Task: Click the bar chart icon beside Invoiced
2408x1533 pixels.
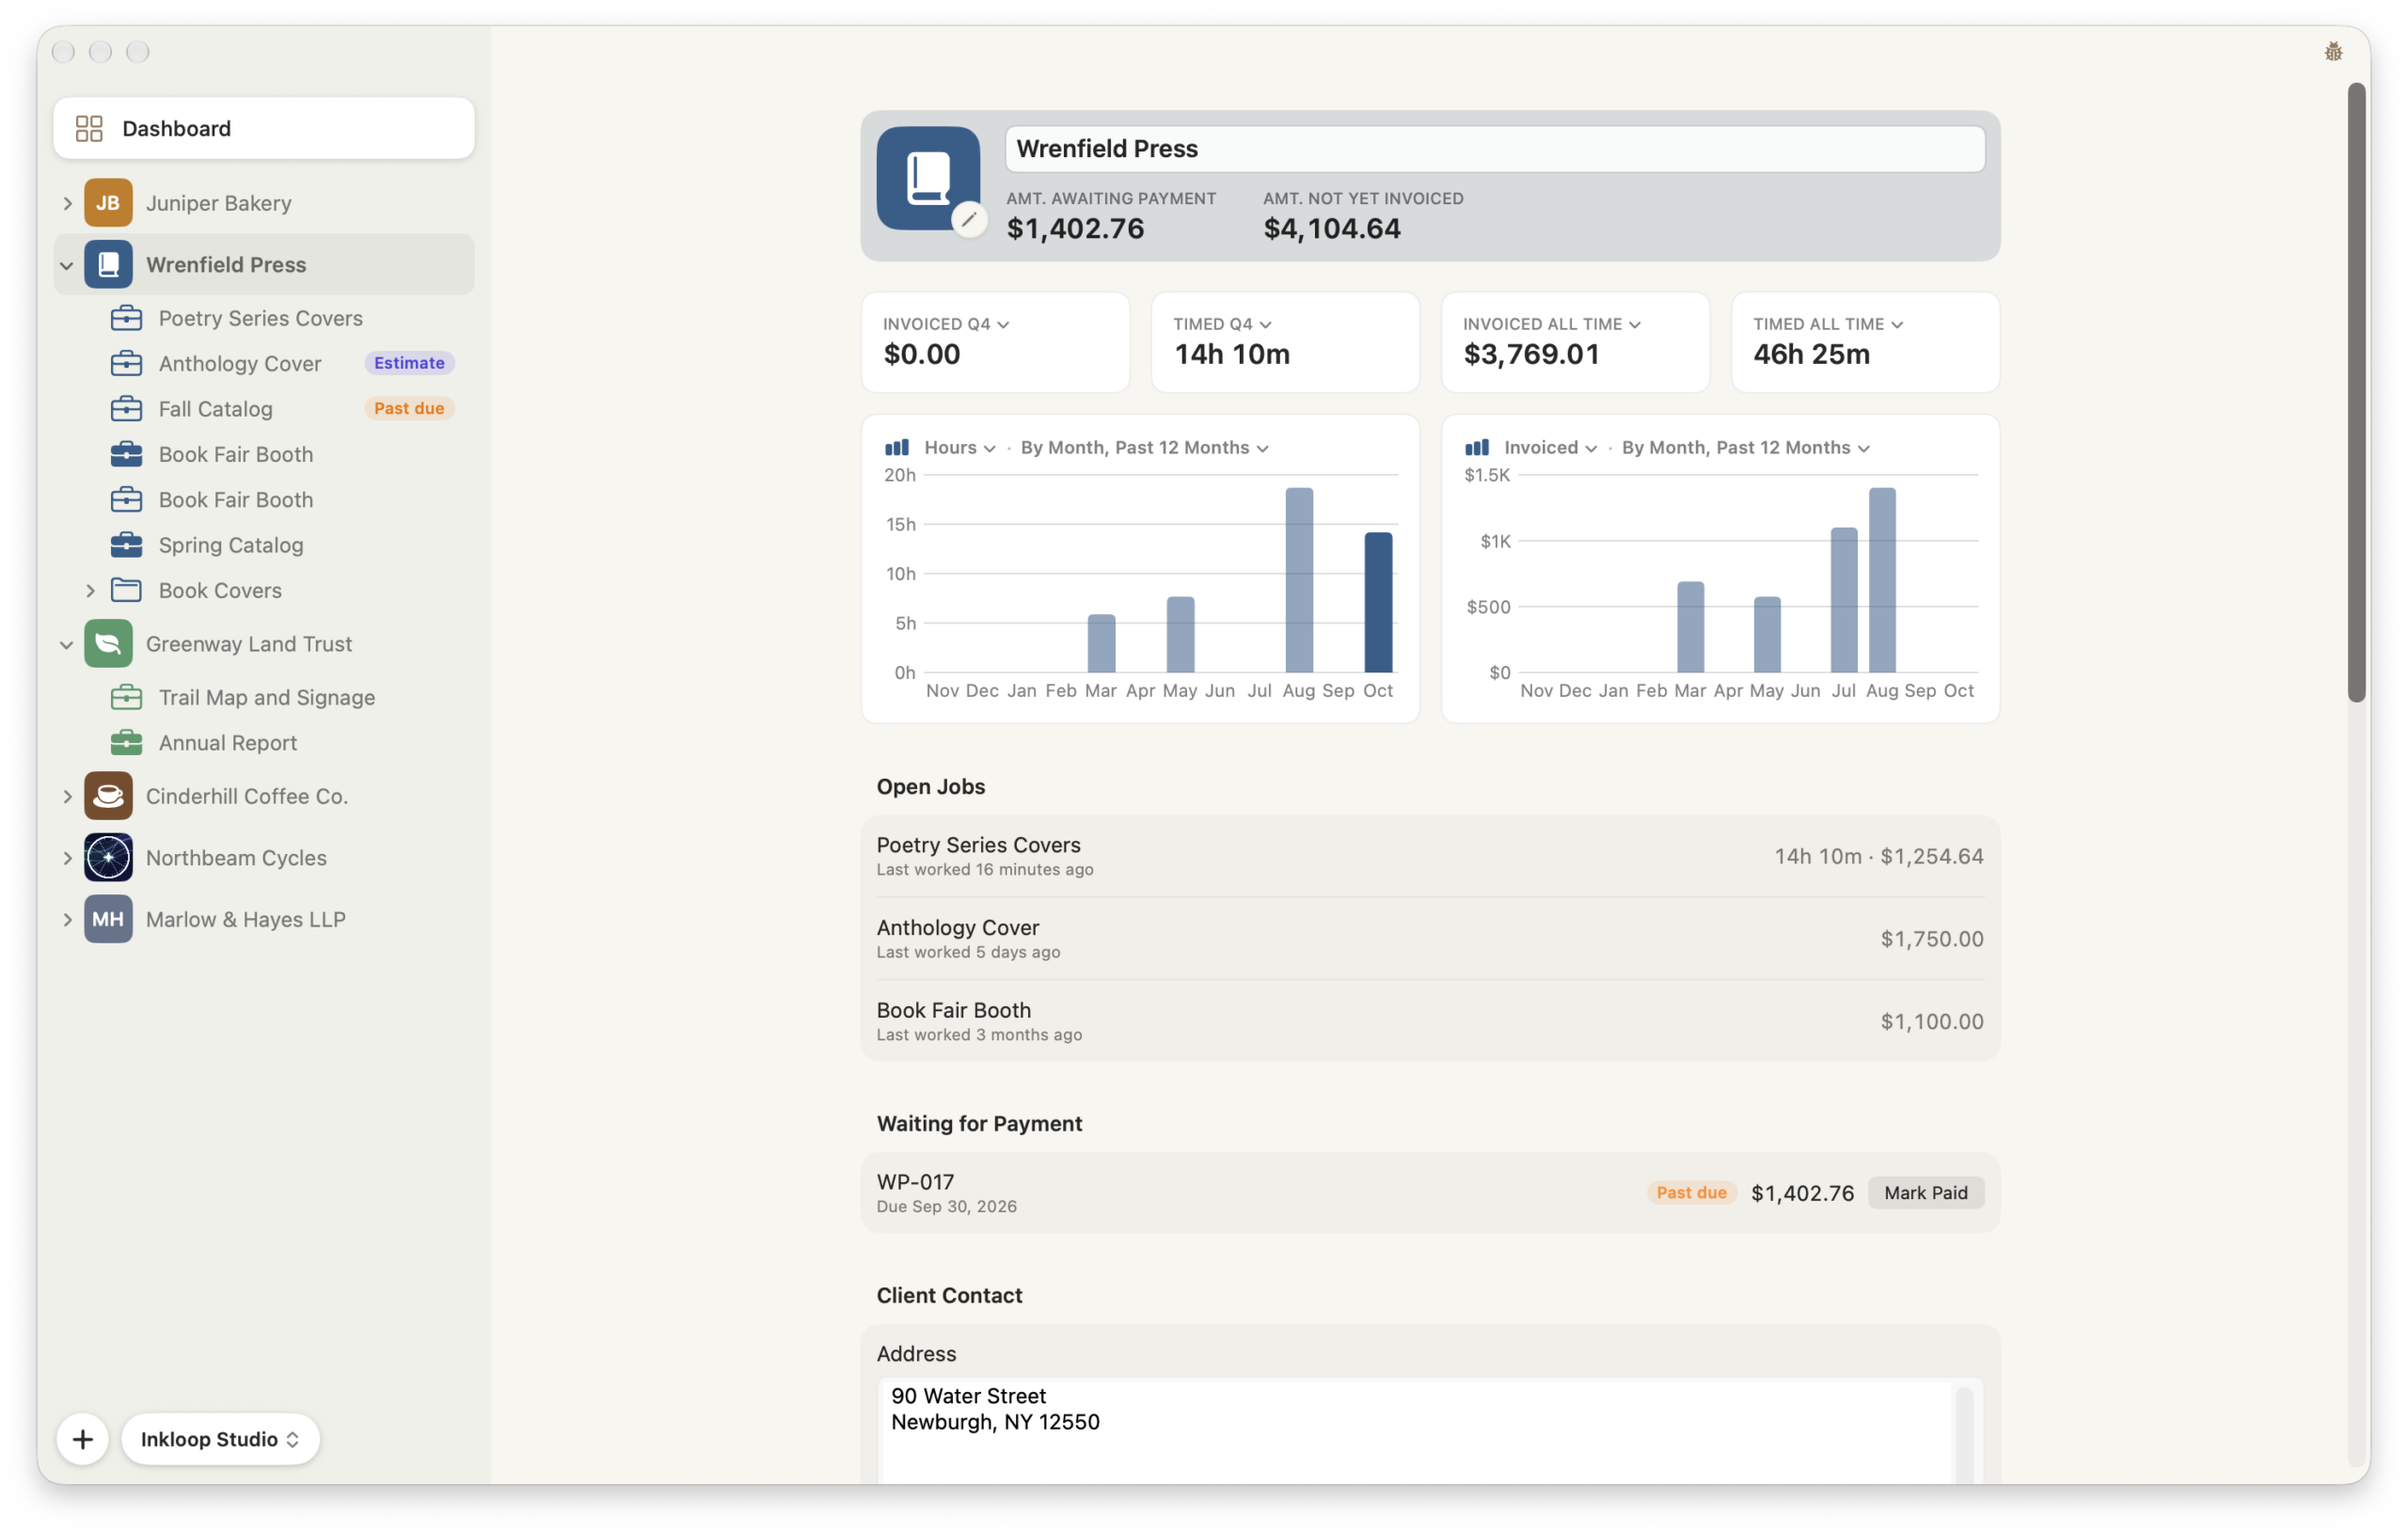Action: click(x=1477, y=448)
